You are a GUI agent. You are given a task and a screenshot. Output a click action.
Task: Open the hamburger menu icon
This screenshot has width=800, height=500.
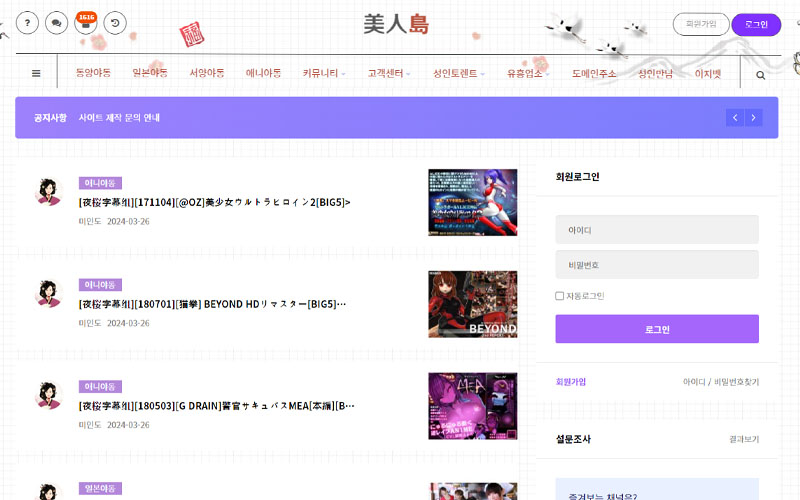tap(36, 73)
